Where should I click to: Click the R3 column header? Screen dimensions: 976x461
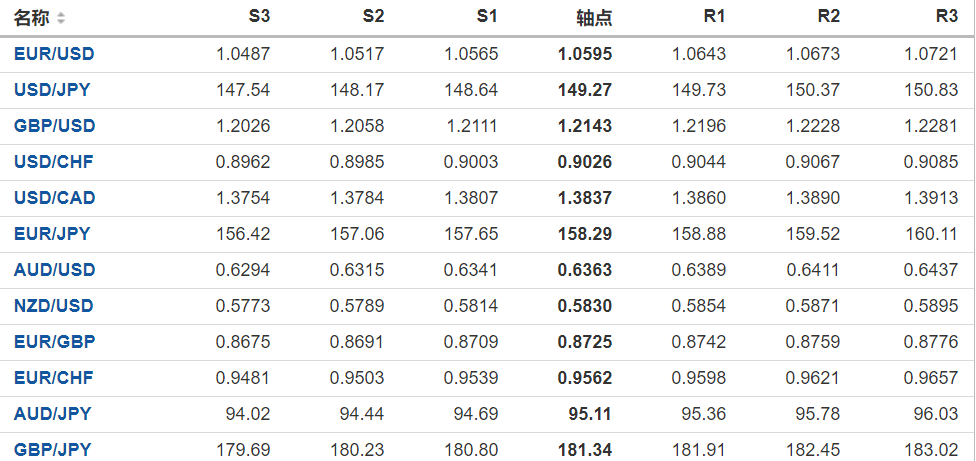click(946, 17)
